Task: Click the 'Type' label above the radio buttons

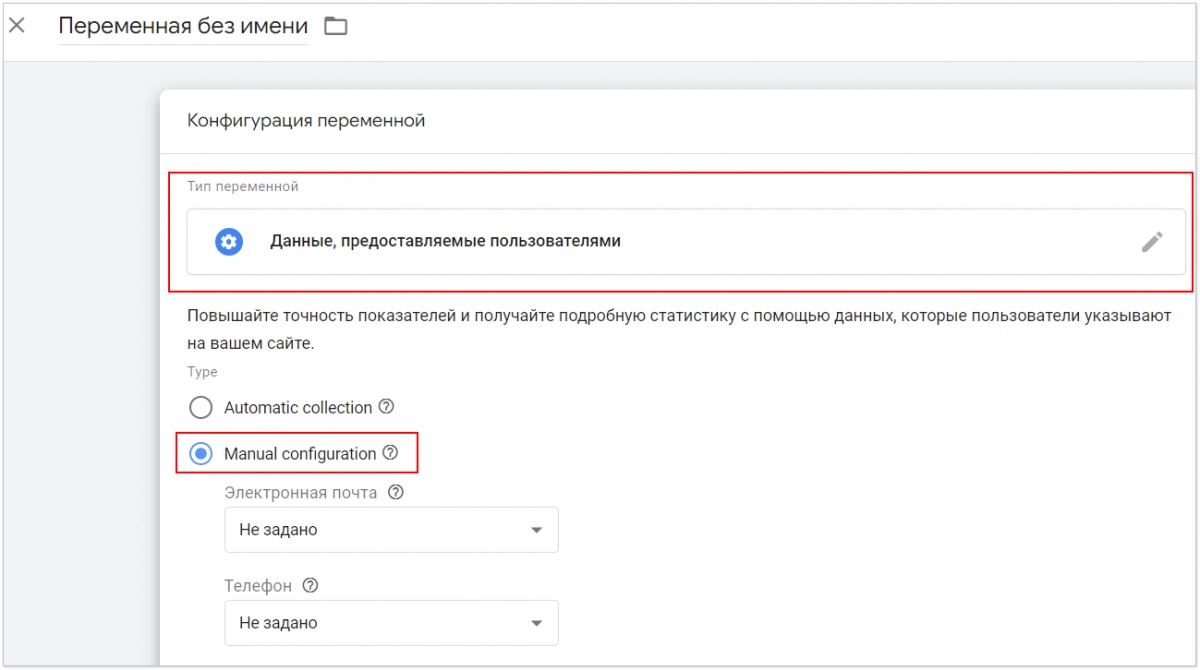Action: tap(202, 372)
